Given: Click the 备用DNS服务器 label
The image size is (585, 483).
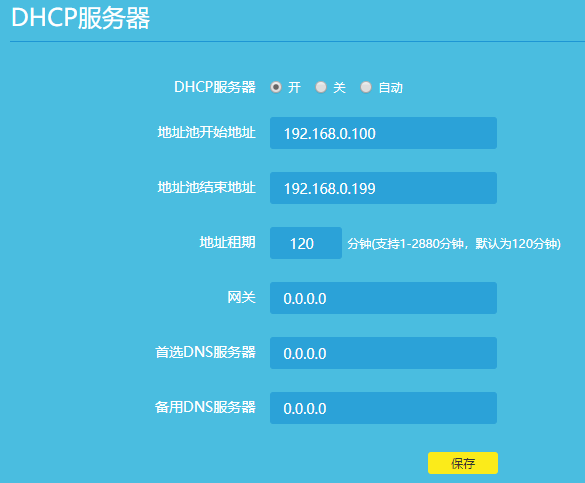Looking at the screenshot, I should [205, 407].
